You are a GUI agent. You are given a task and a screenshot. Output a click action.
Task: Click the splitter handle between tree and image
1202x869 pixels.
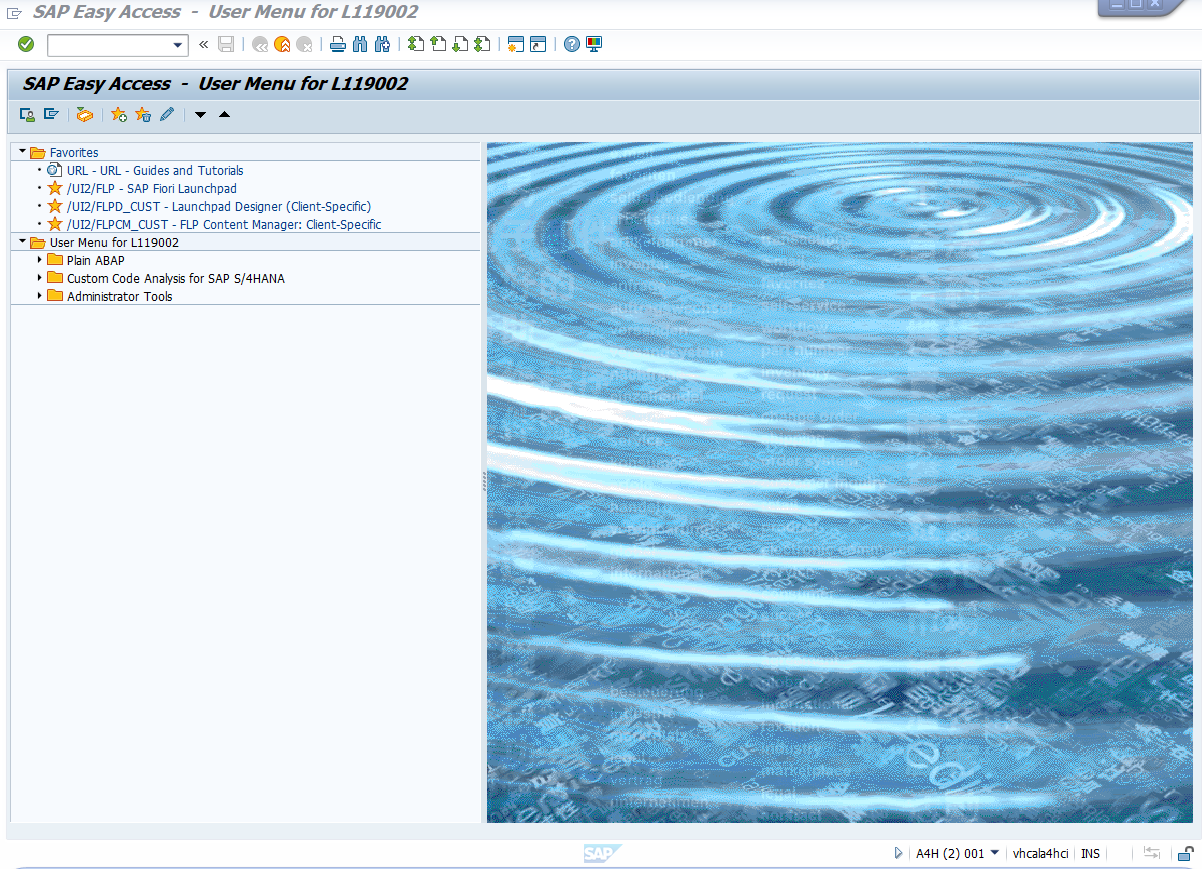pos(484,482)
